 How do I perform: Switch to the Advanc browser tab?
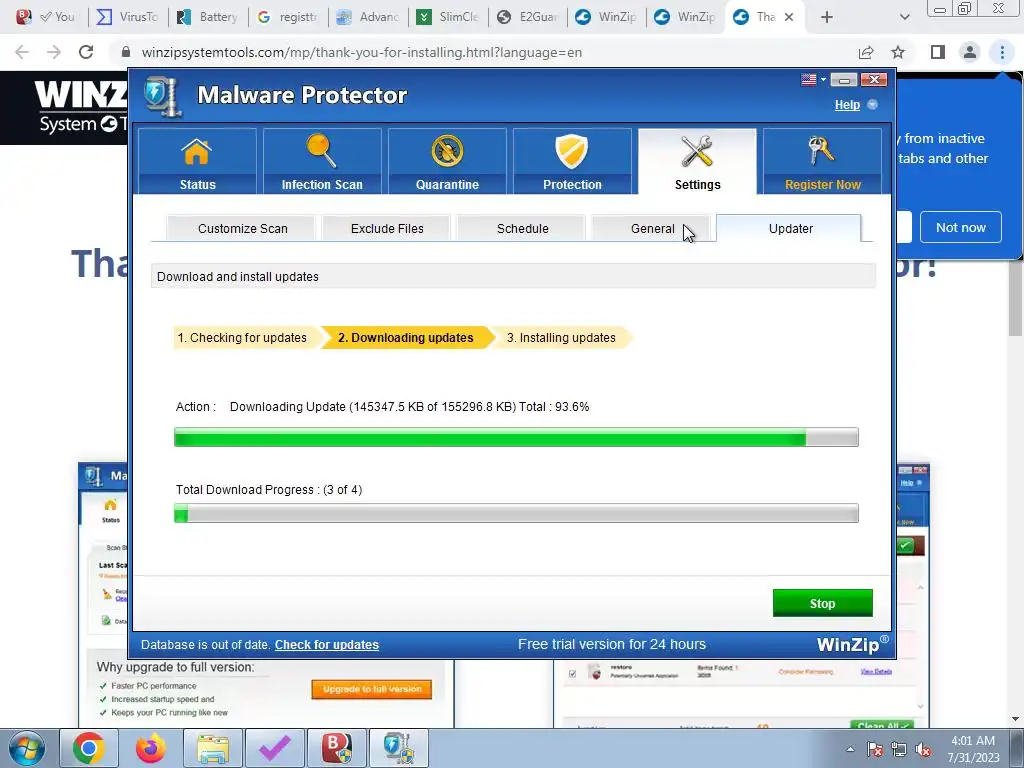368,17
